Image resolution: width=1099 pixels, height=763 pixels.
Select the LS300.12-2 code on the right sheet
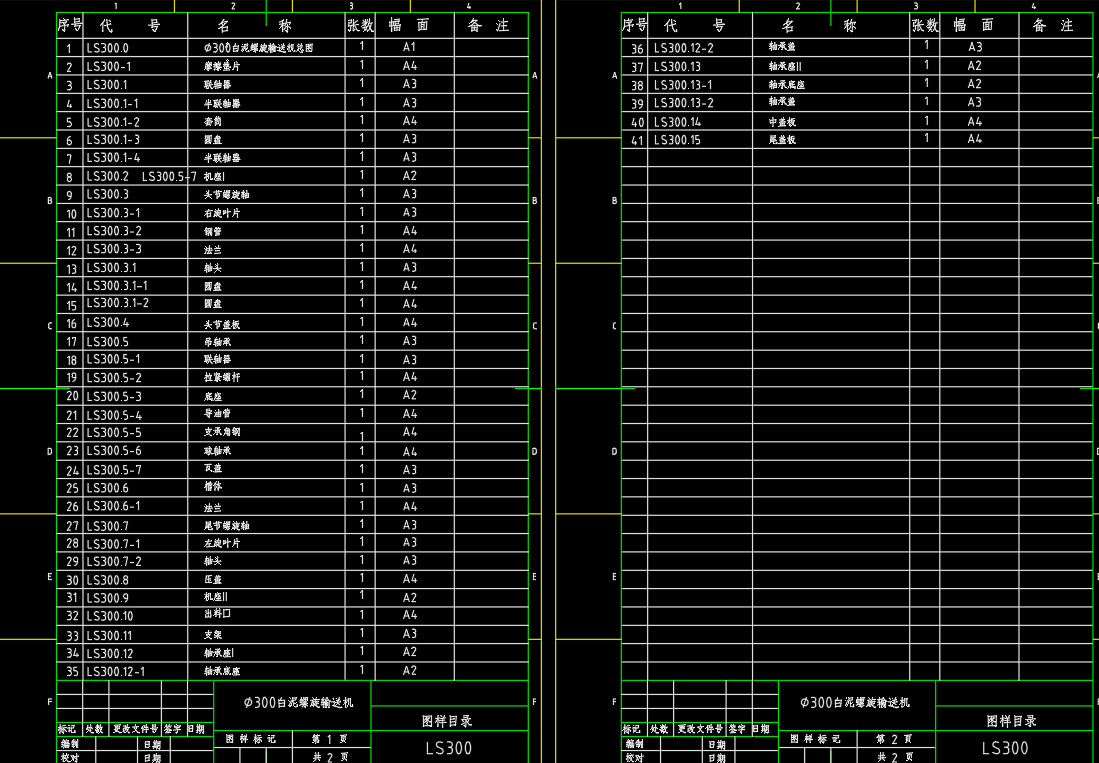[x=683, y=48]
